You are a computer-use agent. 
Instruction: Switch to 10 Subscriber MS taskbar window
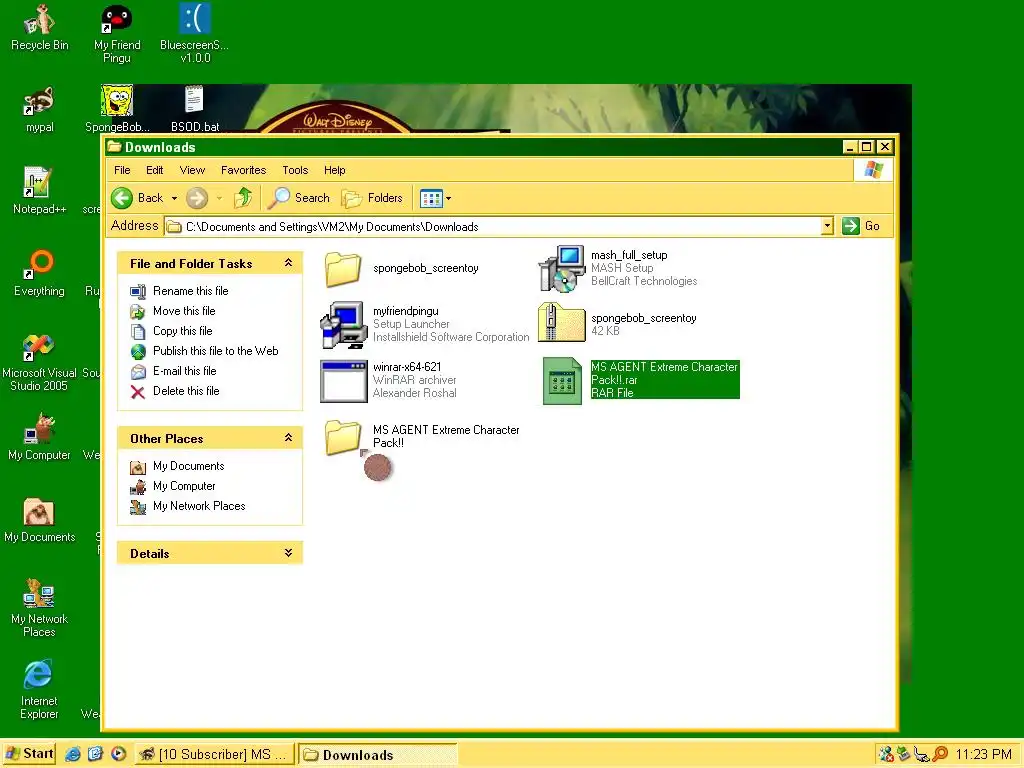[x=214, y=754]
